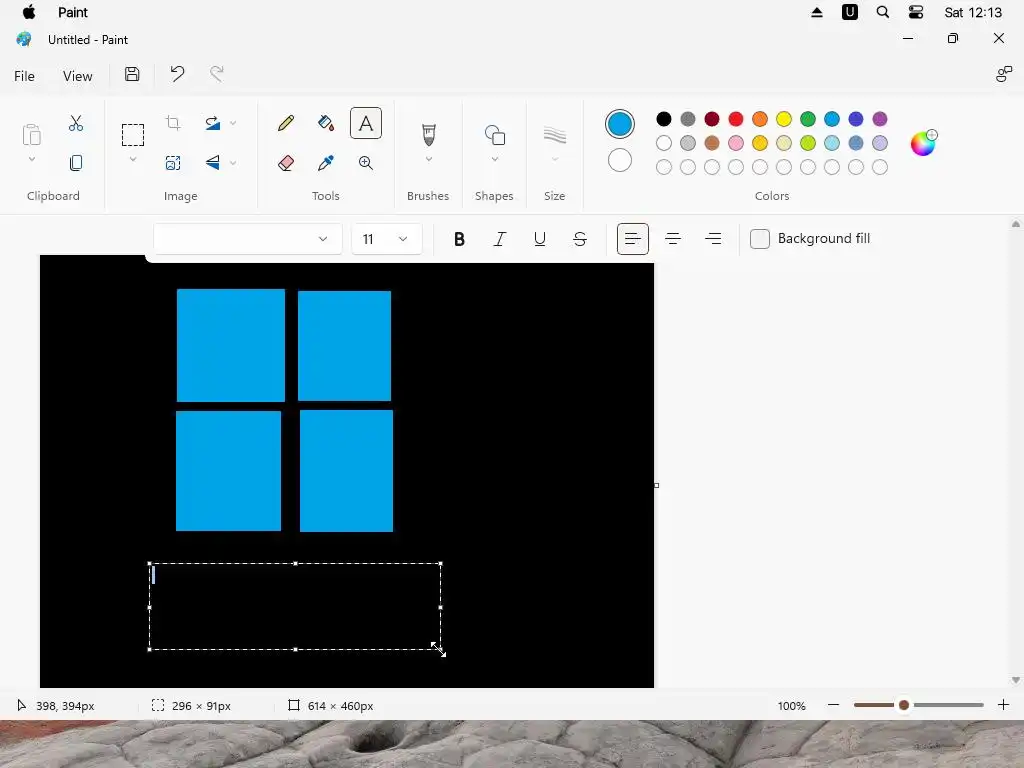Pick the purple color swatch
This screenshot has height=768, width=1024.
[x=880, y=119]
